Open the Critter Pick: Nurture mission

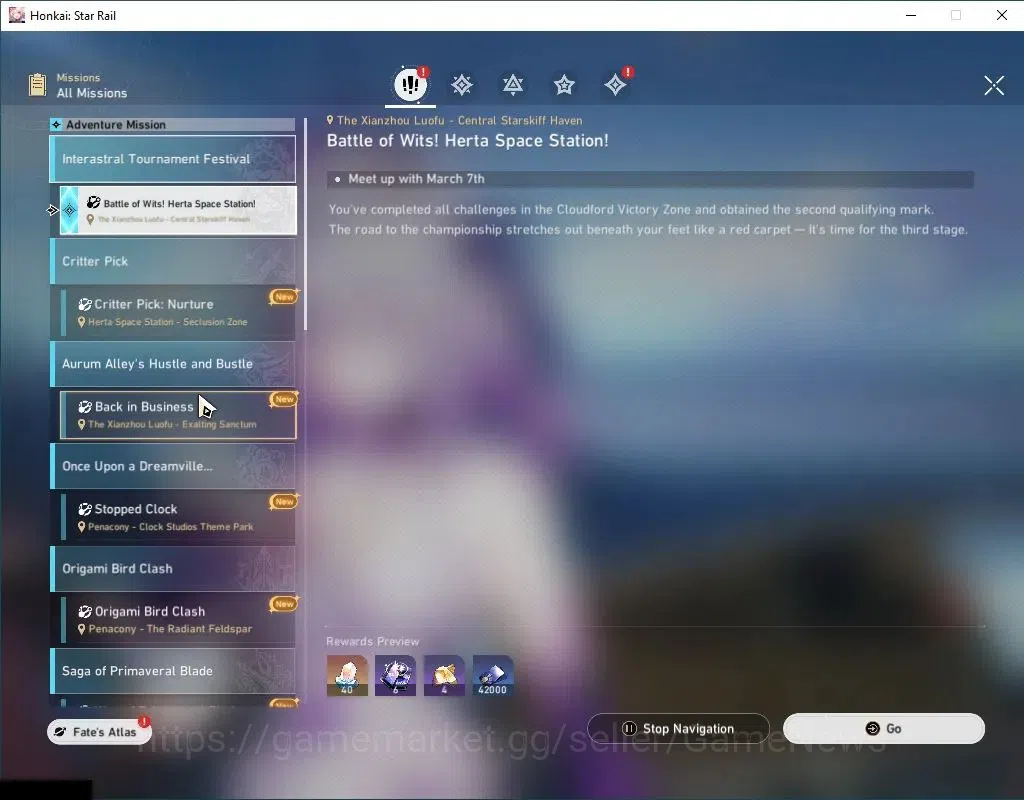178,312
